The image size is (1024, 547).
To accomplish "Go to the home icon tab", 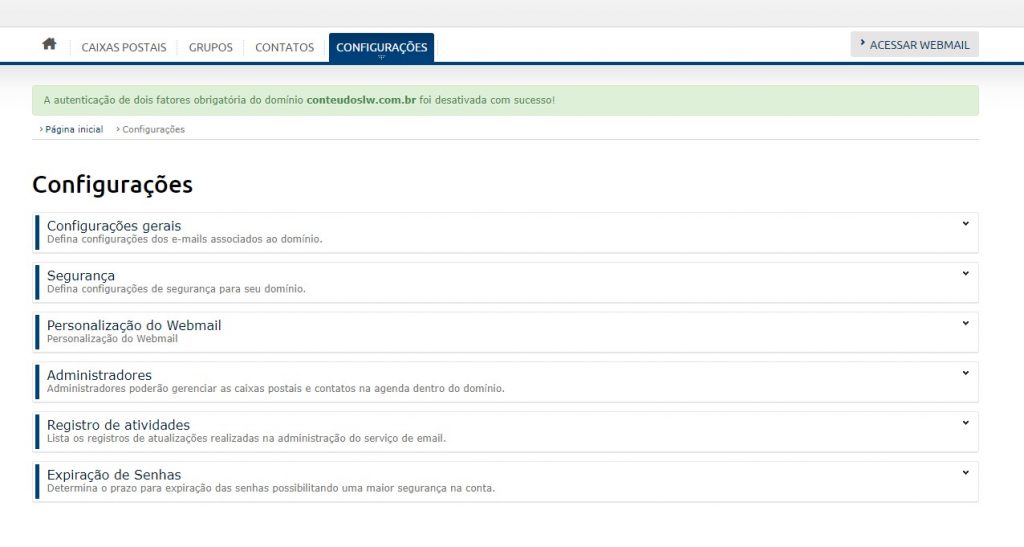I will click(x=49, y=44).
